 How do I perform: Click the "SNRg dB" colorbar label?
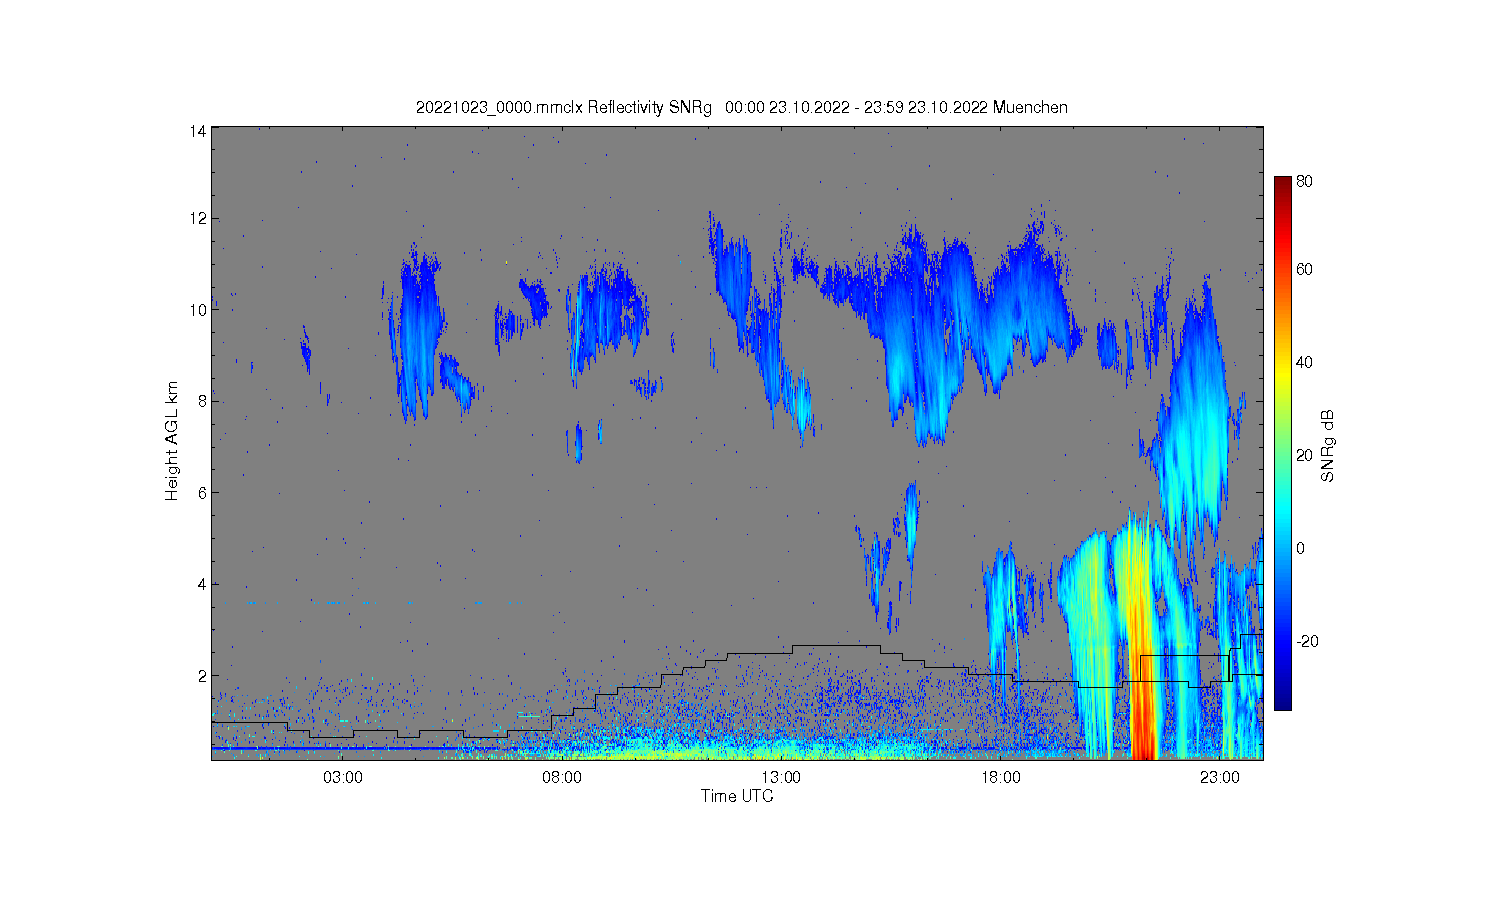coord(1328,447)
